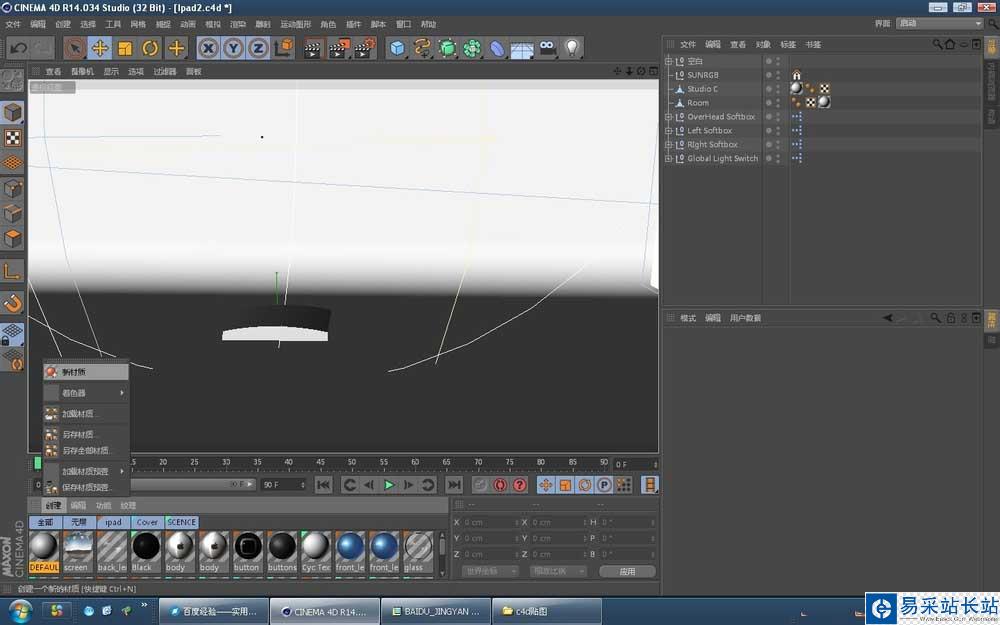This screenshot has height=625, width=1000.
Task: Add a cube primitive object
Action: pos(398,48)
